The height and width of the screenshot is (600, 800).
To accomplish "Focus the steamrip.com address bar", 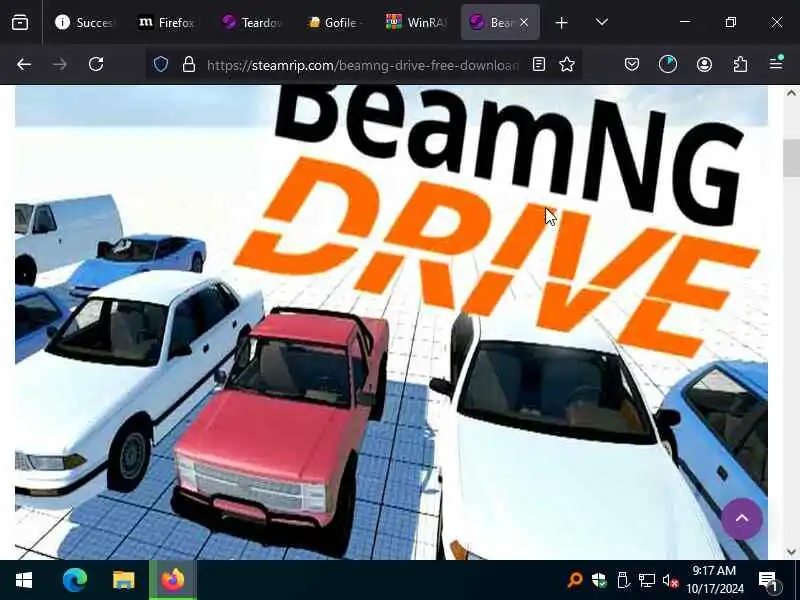I will pos(362,65).
